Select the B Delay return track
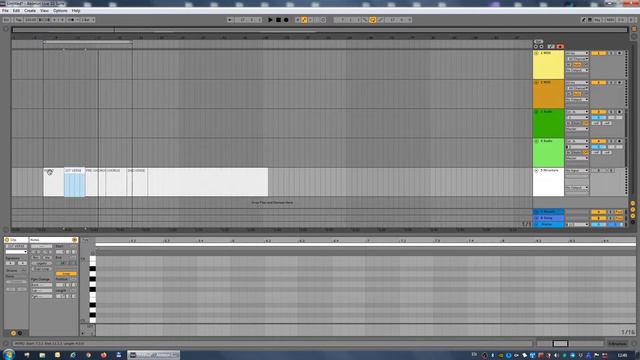640x360 pixels. 549,218
